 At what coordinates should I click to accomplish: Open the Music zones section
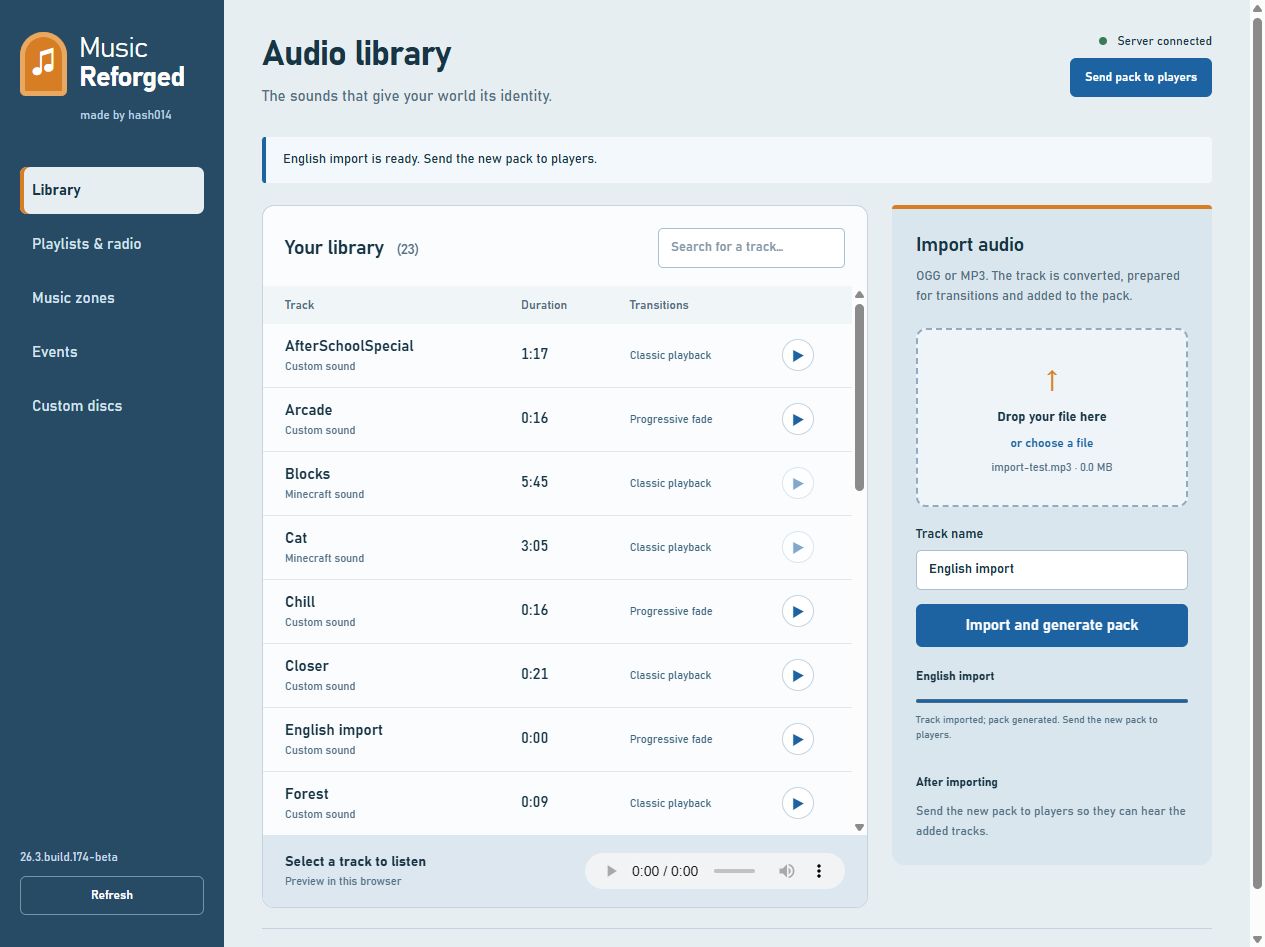coord(112,298)
